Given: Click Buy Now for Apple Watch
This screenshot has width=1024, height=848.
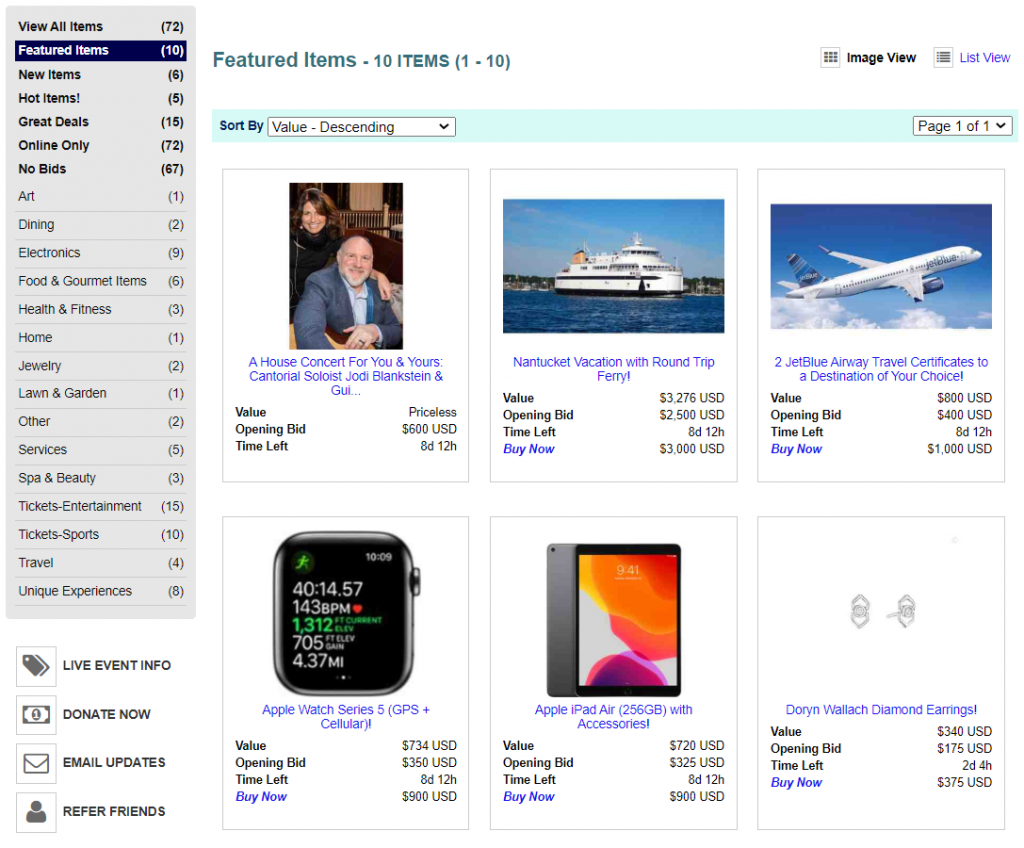Looking at the screenshot, I should point(261,796).
